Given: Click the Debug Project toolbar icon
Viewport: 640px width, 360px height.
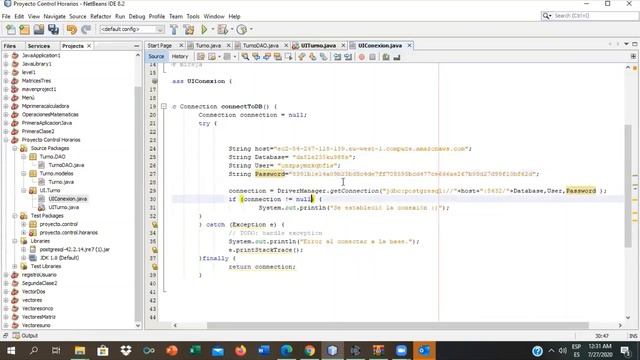Looking at the screenshot, I should coord(222,29).
